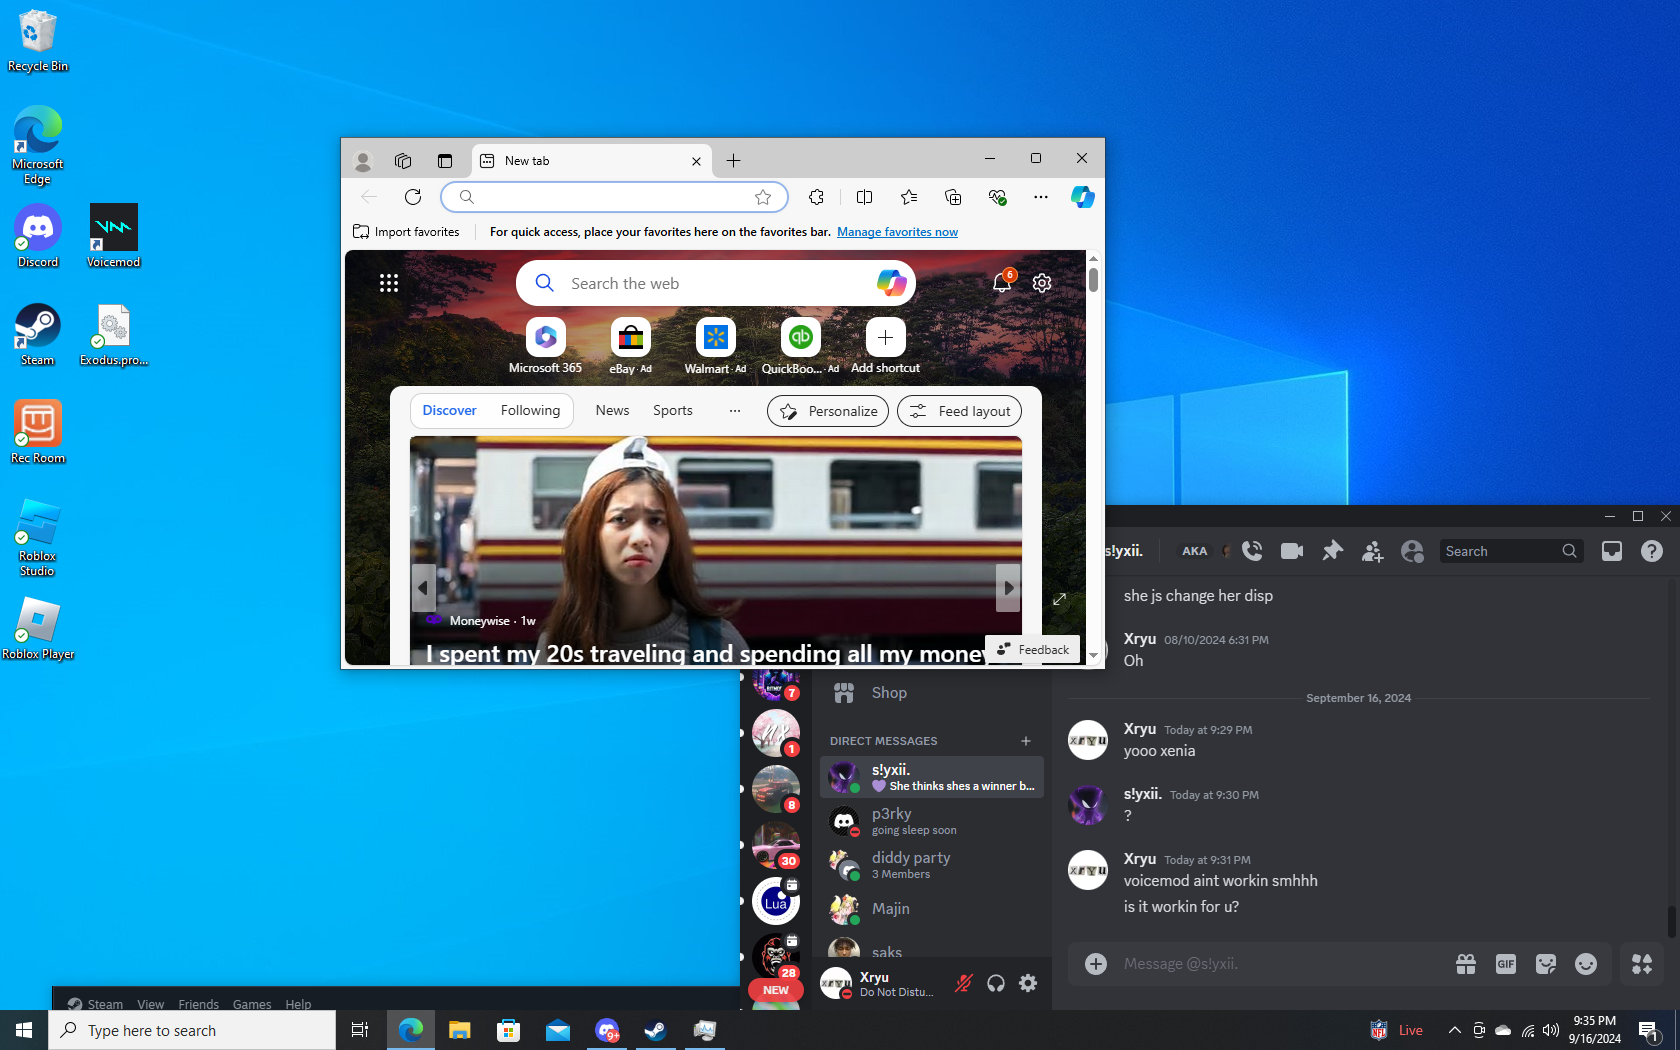
Task: Create a new direct message
Action: pos(1026,741)
